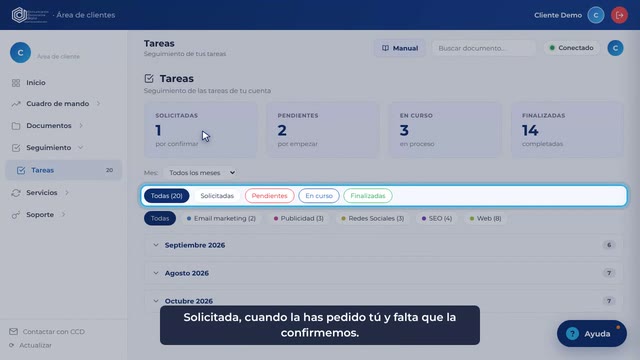Click Área de clientes header title
The image size is (640, 360).
pyautogui.click(x=86, y=15)
